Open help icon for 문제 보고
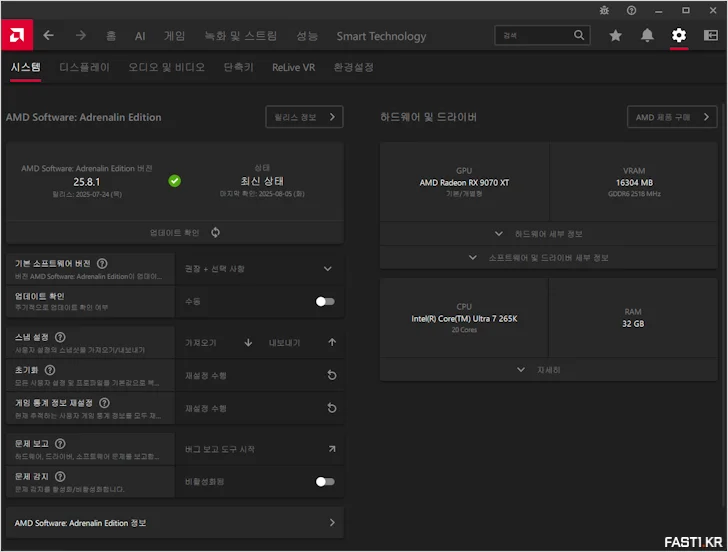Viewport: 728px width, 552px height. click(x=60, y=444)
